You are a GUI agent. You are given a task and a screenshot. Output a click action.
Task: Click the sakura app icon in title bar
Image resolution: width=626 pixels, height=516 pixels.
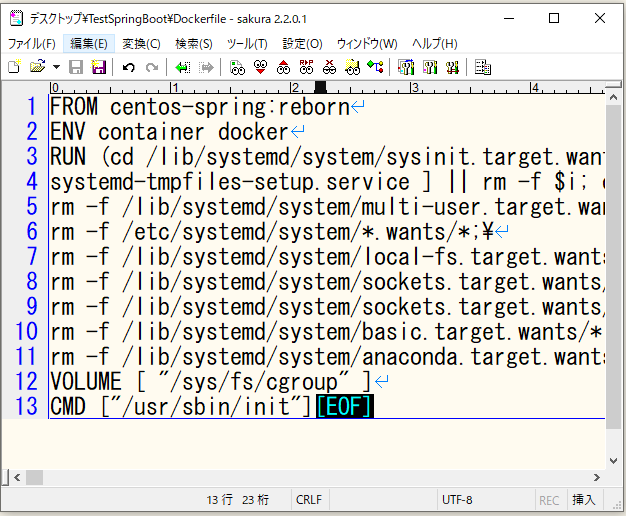[16, 18]
